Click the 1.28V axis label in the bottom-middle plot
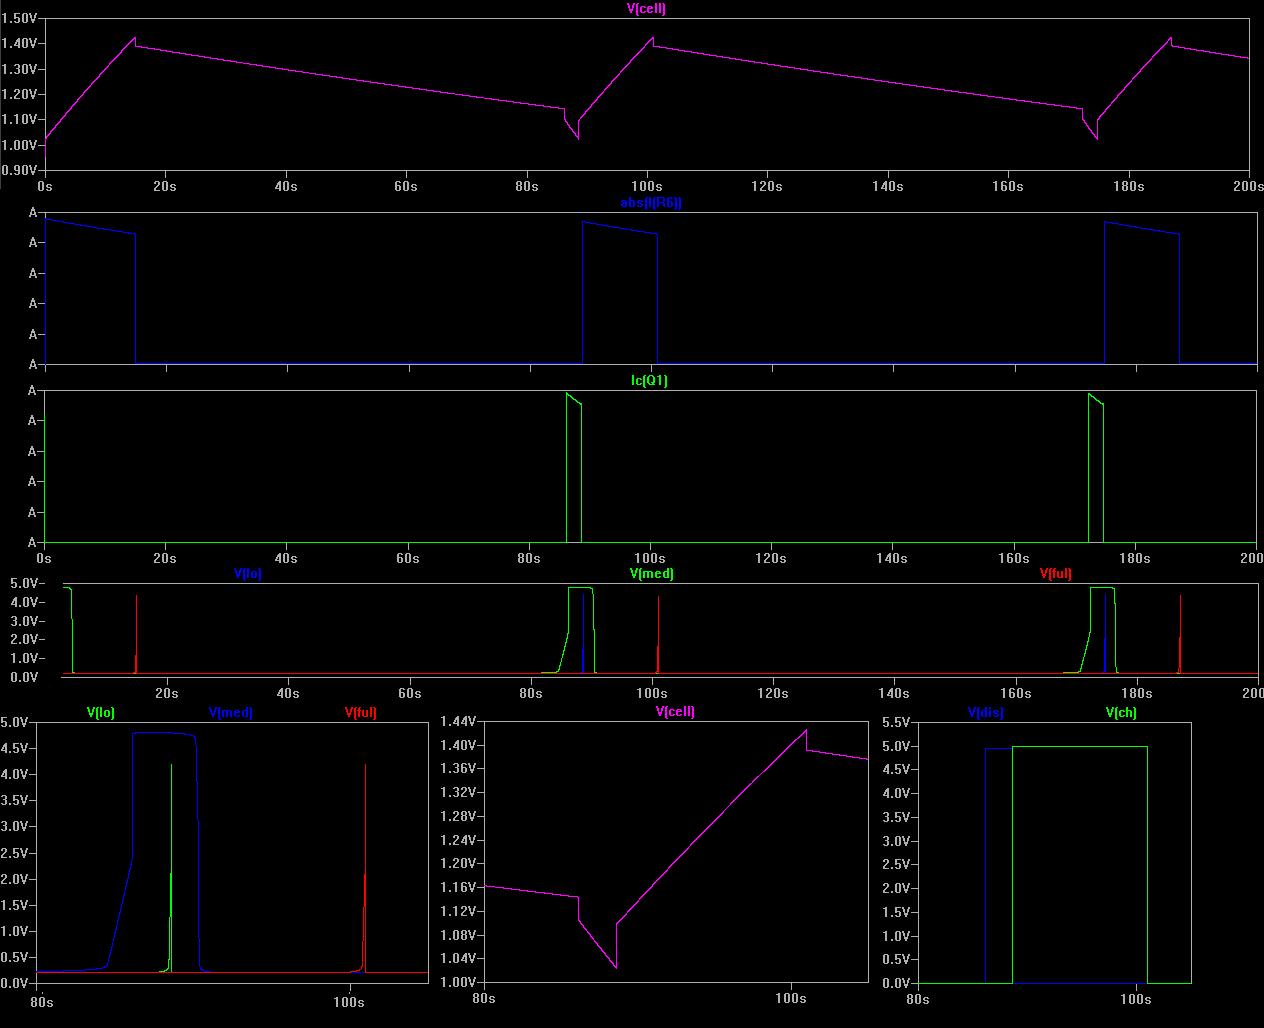This screenshot has height=1028, width=1264. 458,817
